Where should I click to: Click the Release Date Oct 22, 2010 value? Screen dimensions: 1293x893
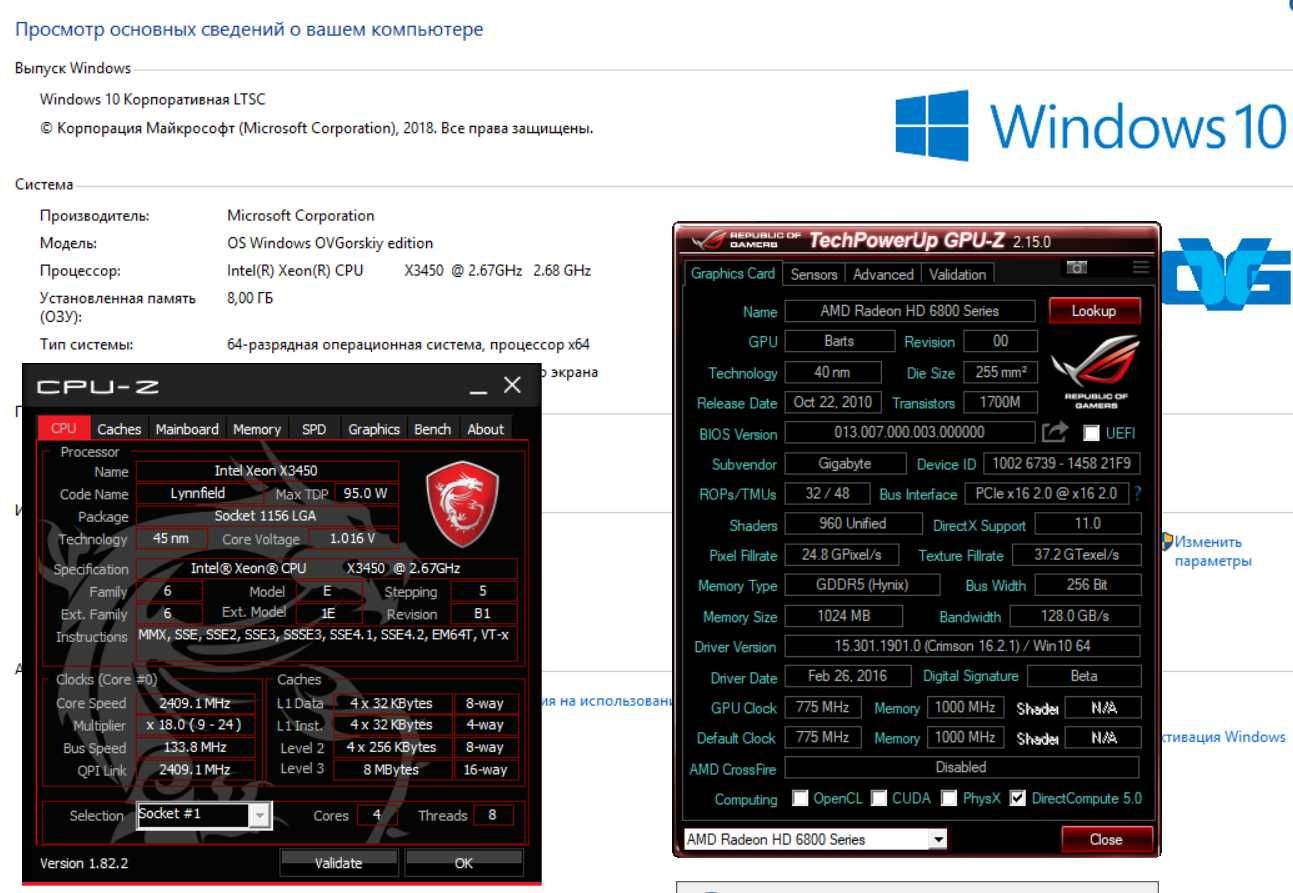coord(833,403)
